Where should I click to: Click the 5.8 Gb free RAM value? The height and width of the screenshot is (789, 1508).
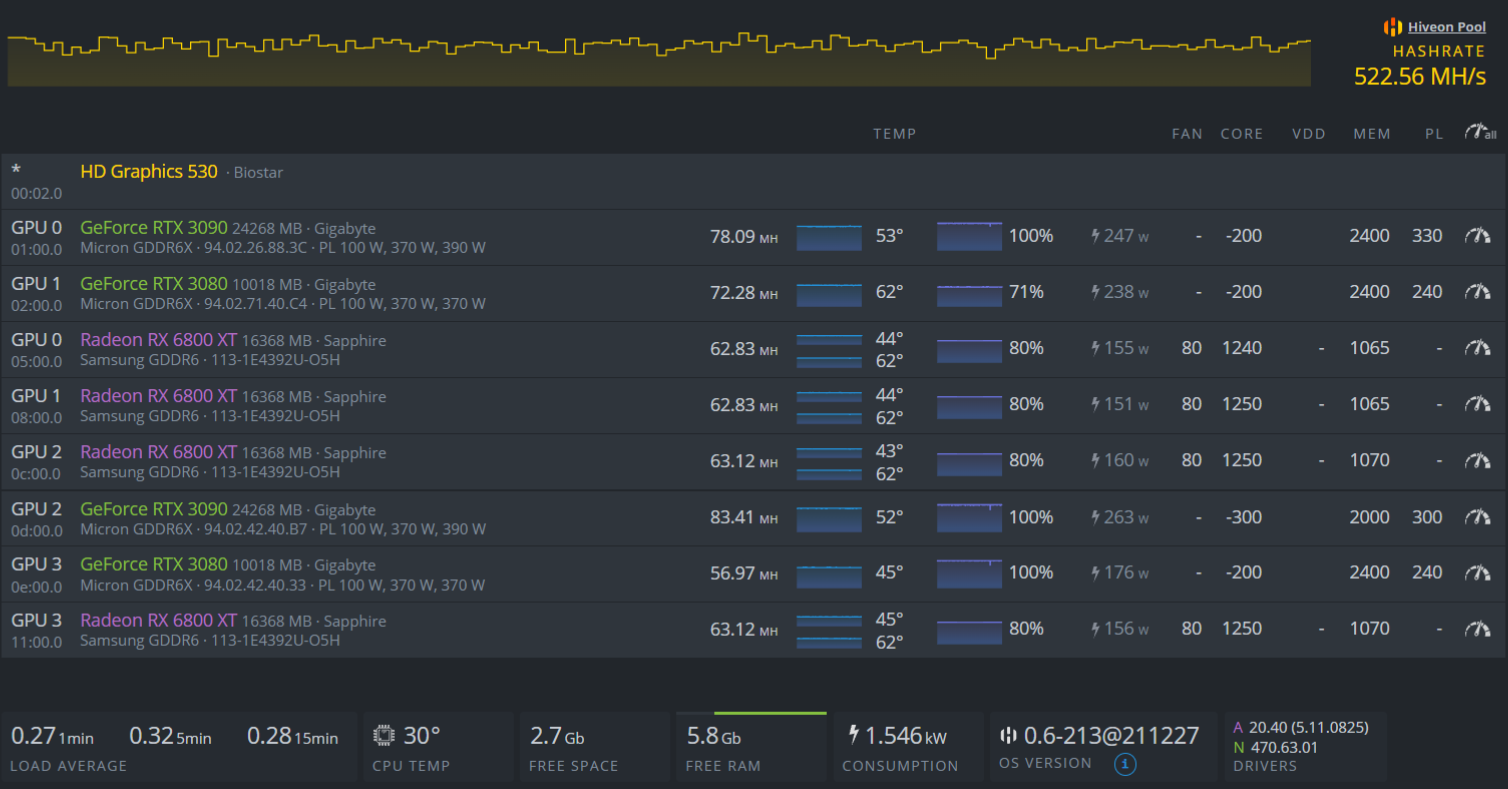click(x=713, y=737)
